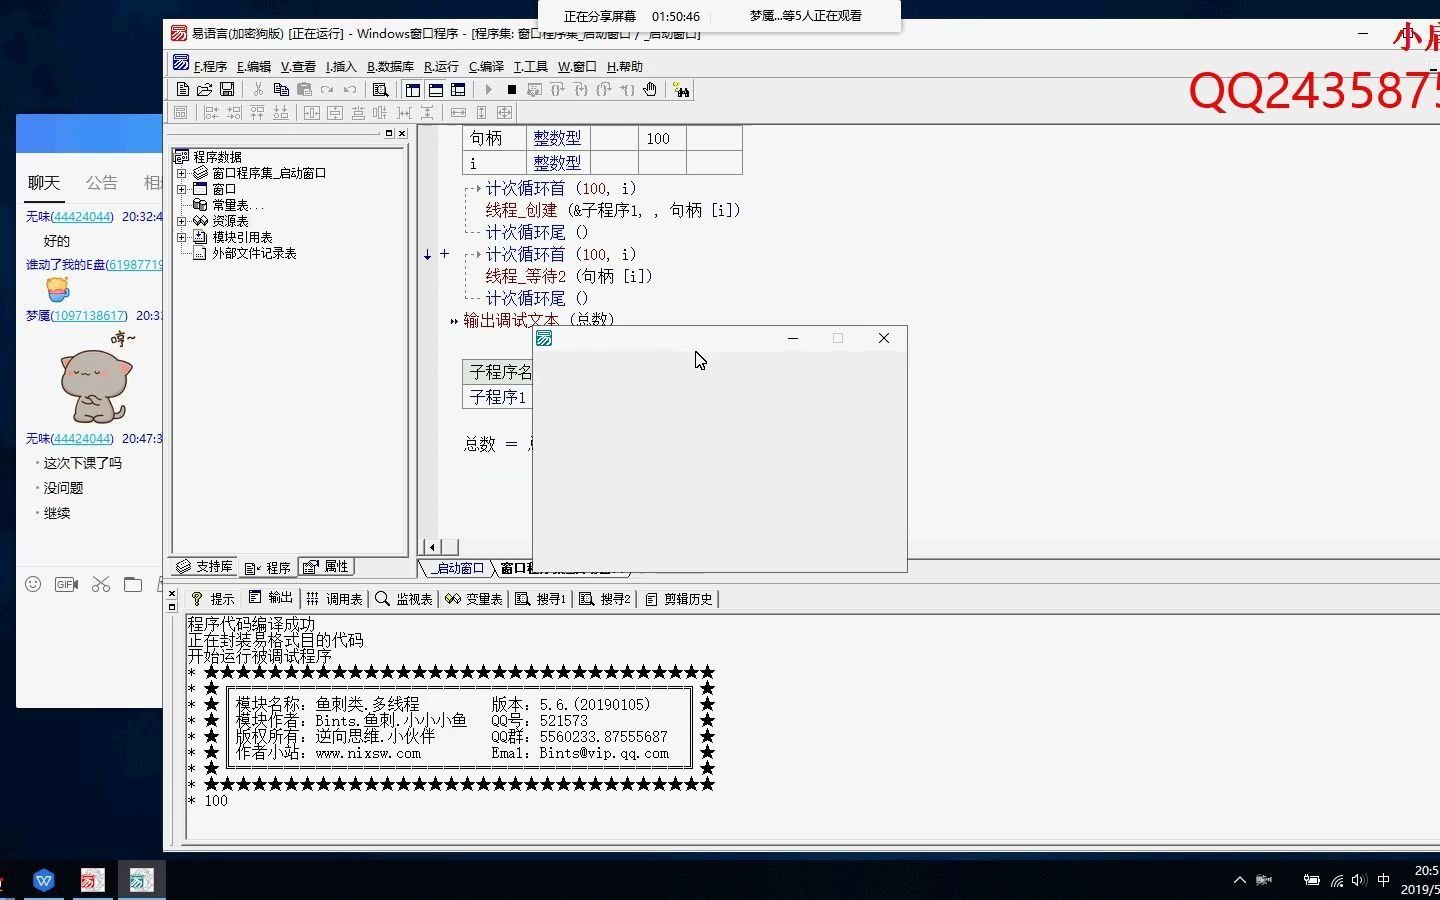
Task: Click the Run play arrow icon
Action: click(489, 90)
